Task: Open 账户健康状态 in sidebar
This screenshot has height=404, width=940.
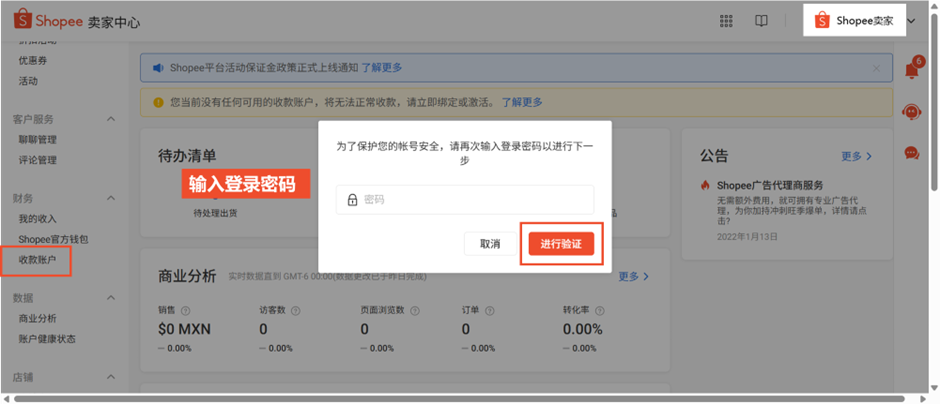Action: tap(47, 339)
